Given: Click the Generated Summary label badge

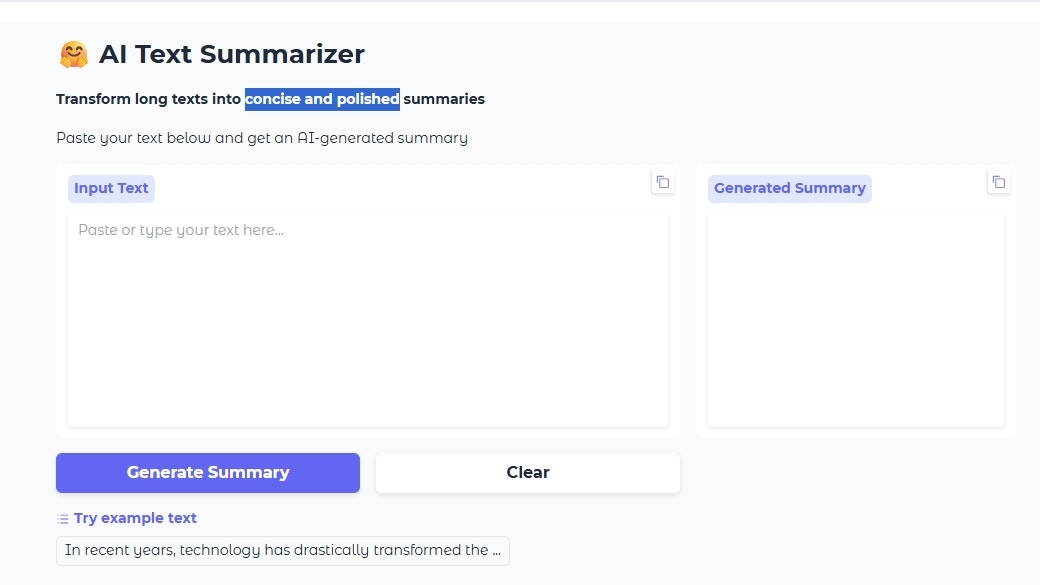Looking at the screenshot, I should 789,188.
